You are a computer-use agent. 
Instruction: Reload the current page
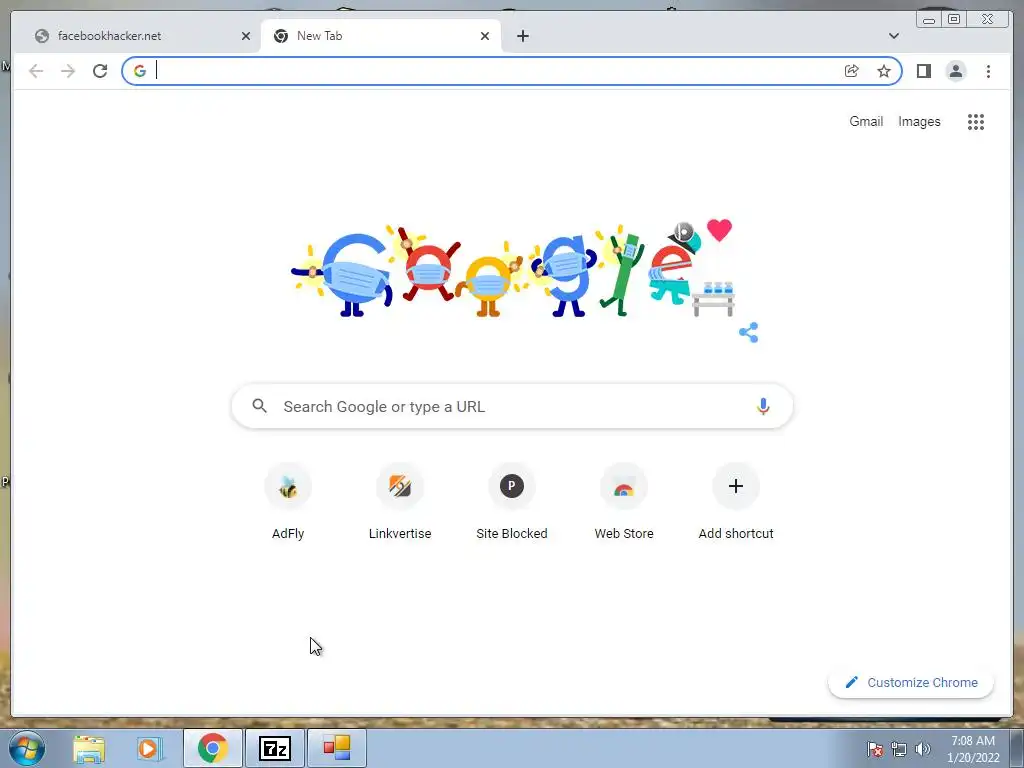coord(100,71)
